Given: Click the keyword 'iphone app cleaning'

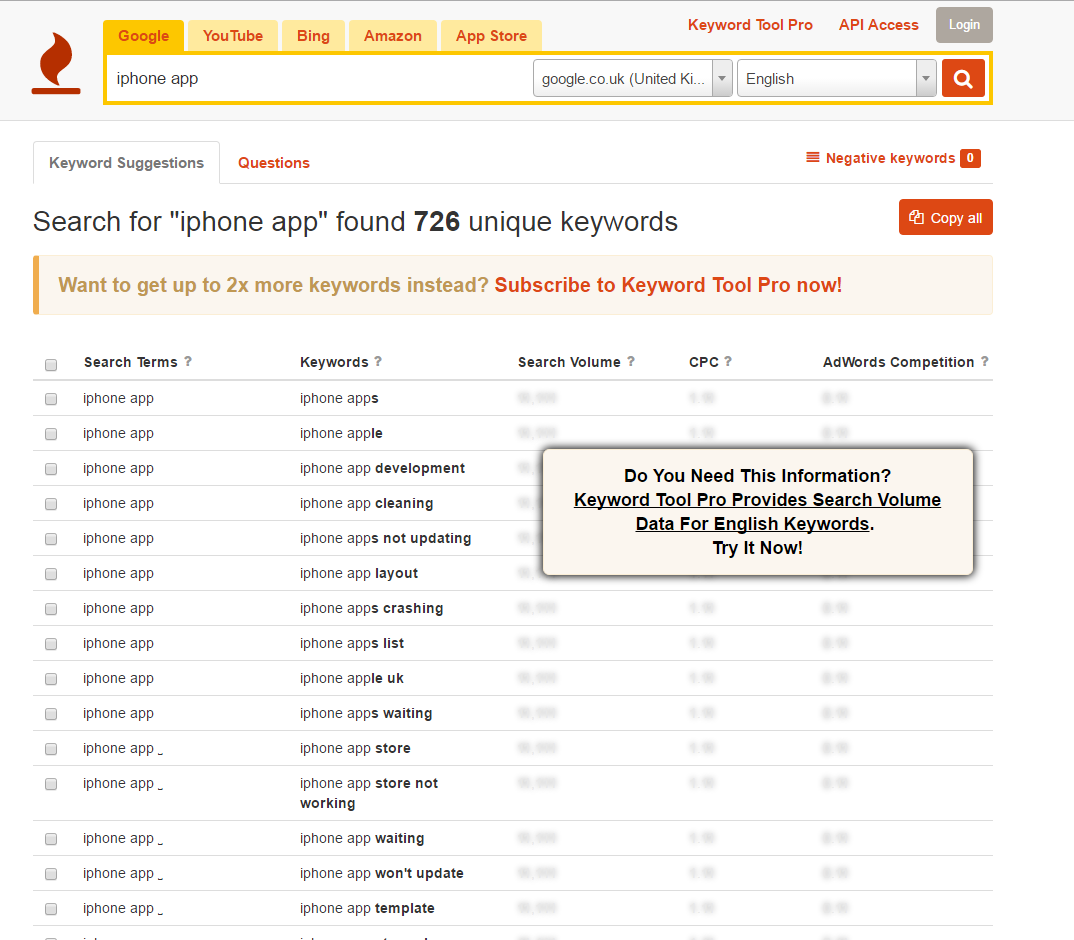Looking at the screenshot, I should 366,504.
